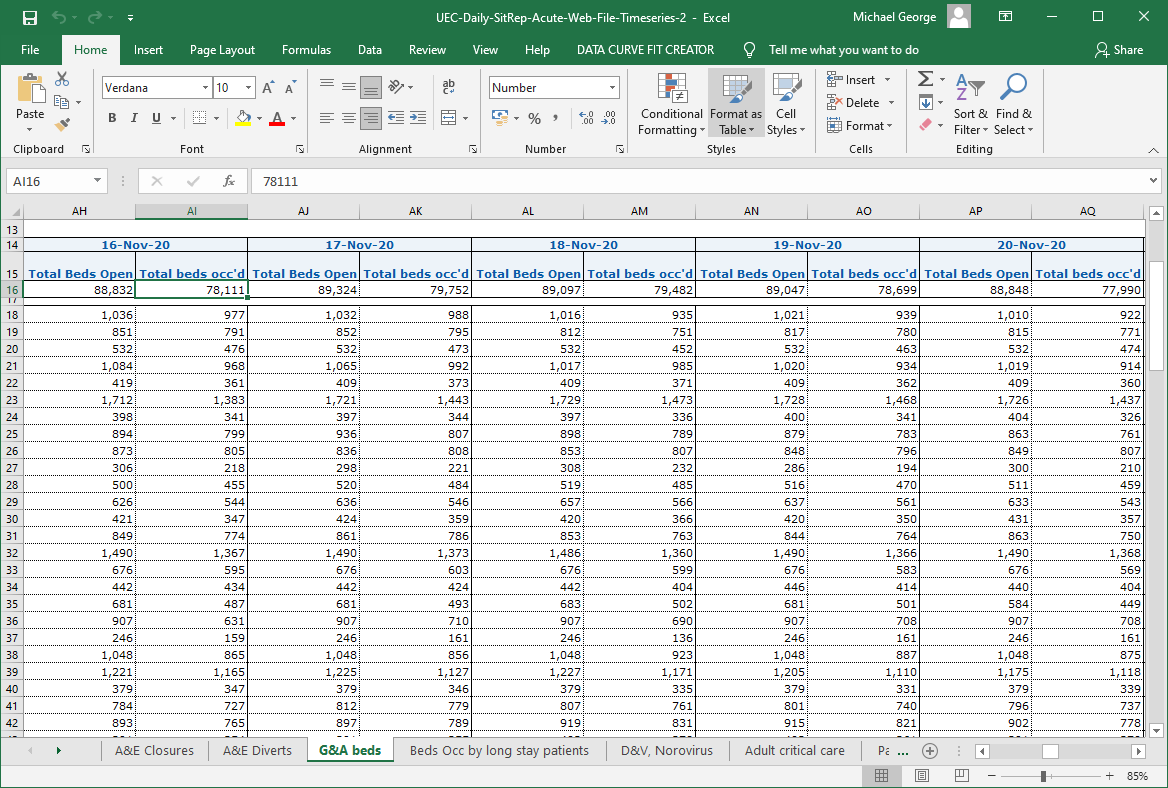Open Cell Styles gallery
This screenshot has height=788, width=1168.
pos(786,104)
